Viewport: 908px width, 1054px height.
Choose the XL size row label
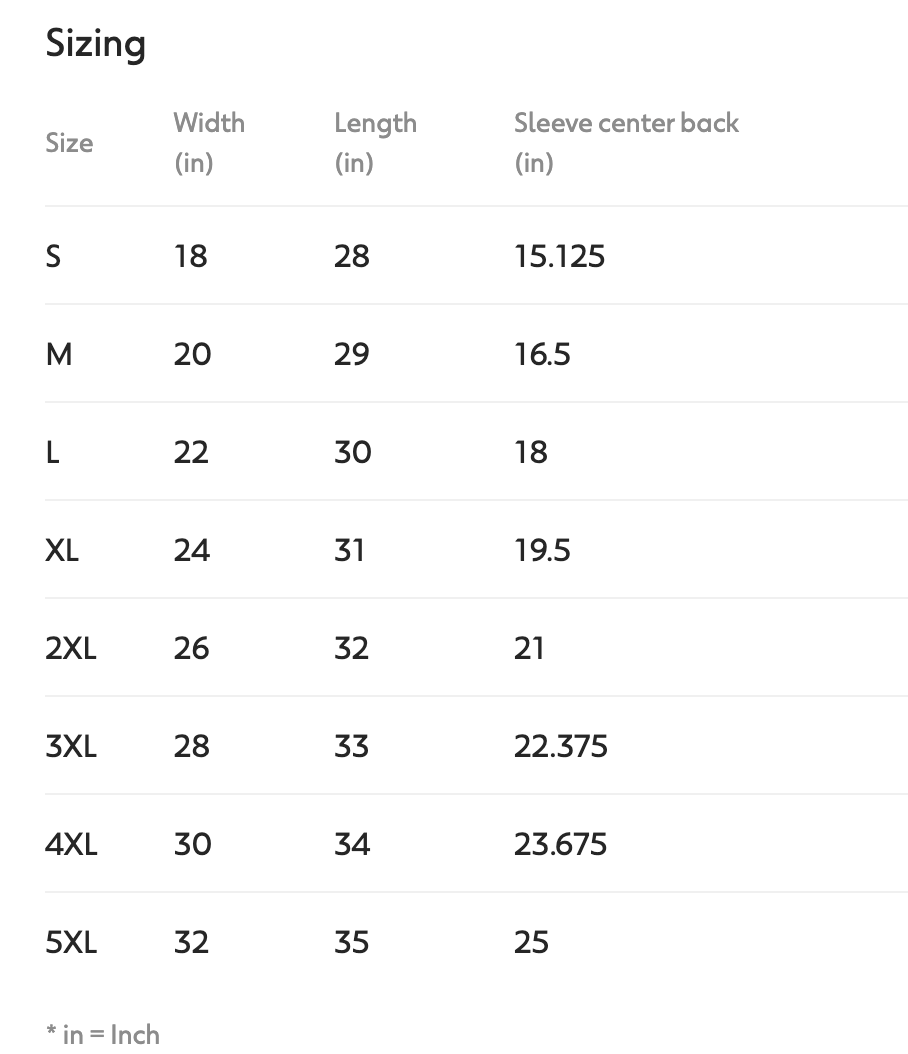click(62, 551)
